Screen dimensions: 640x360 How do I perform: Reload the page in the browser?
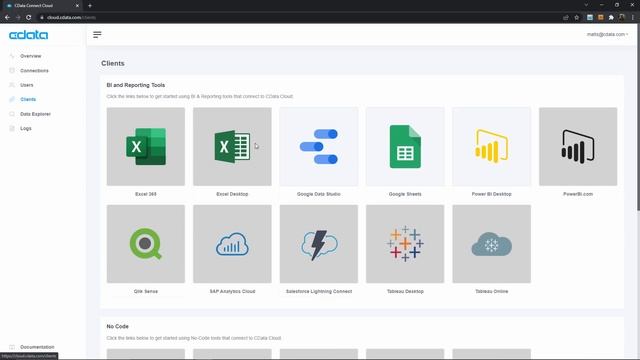click(29, 17)
